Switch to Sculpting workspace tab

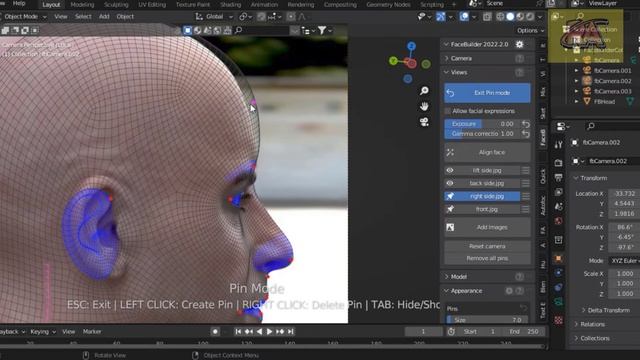116,4
